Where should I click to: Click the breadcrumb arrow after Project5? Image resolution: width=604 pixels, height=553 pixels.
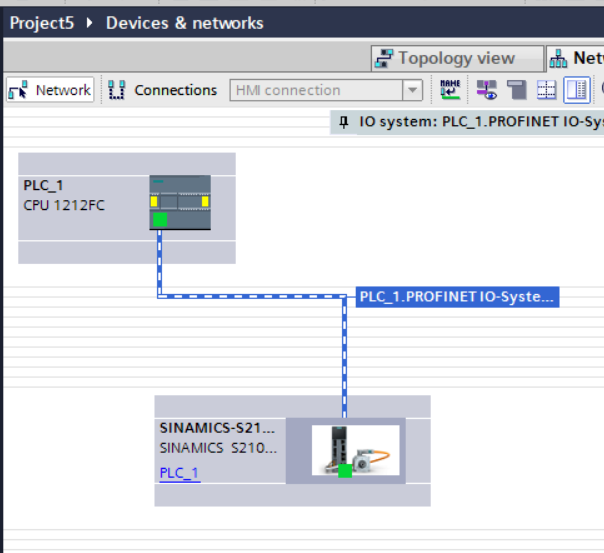point(90,23)
